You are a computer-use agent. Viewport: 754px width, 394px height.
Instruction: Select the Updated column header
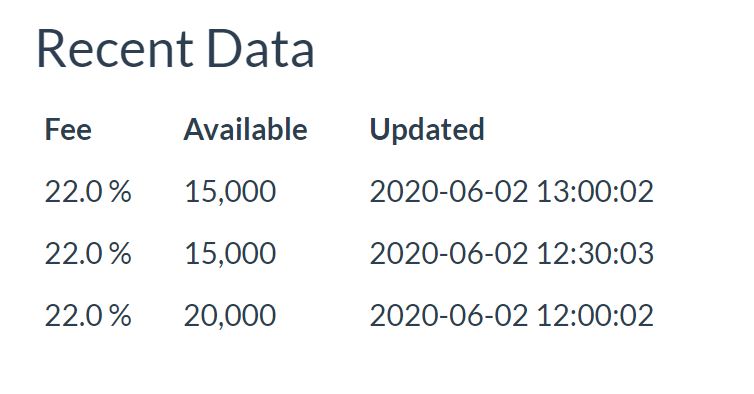(427, 130)
